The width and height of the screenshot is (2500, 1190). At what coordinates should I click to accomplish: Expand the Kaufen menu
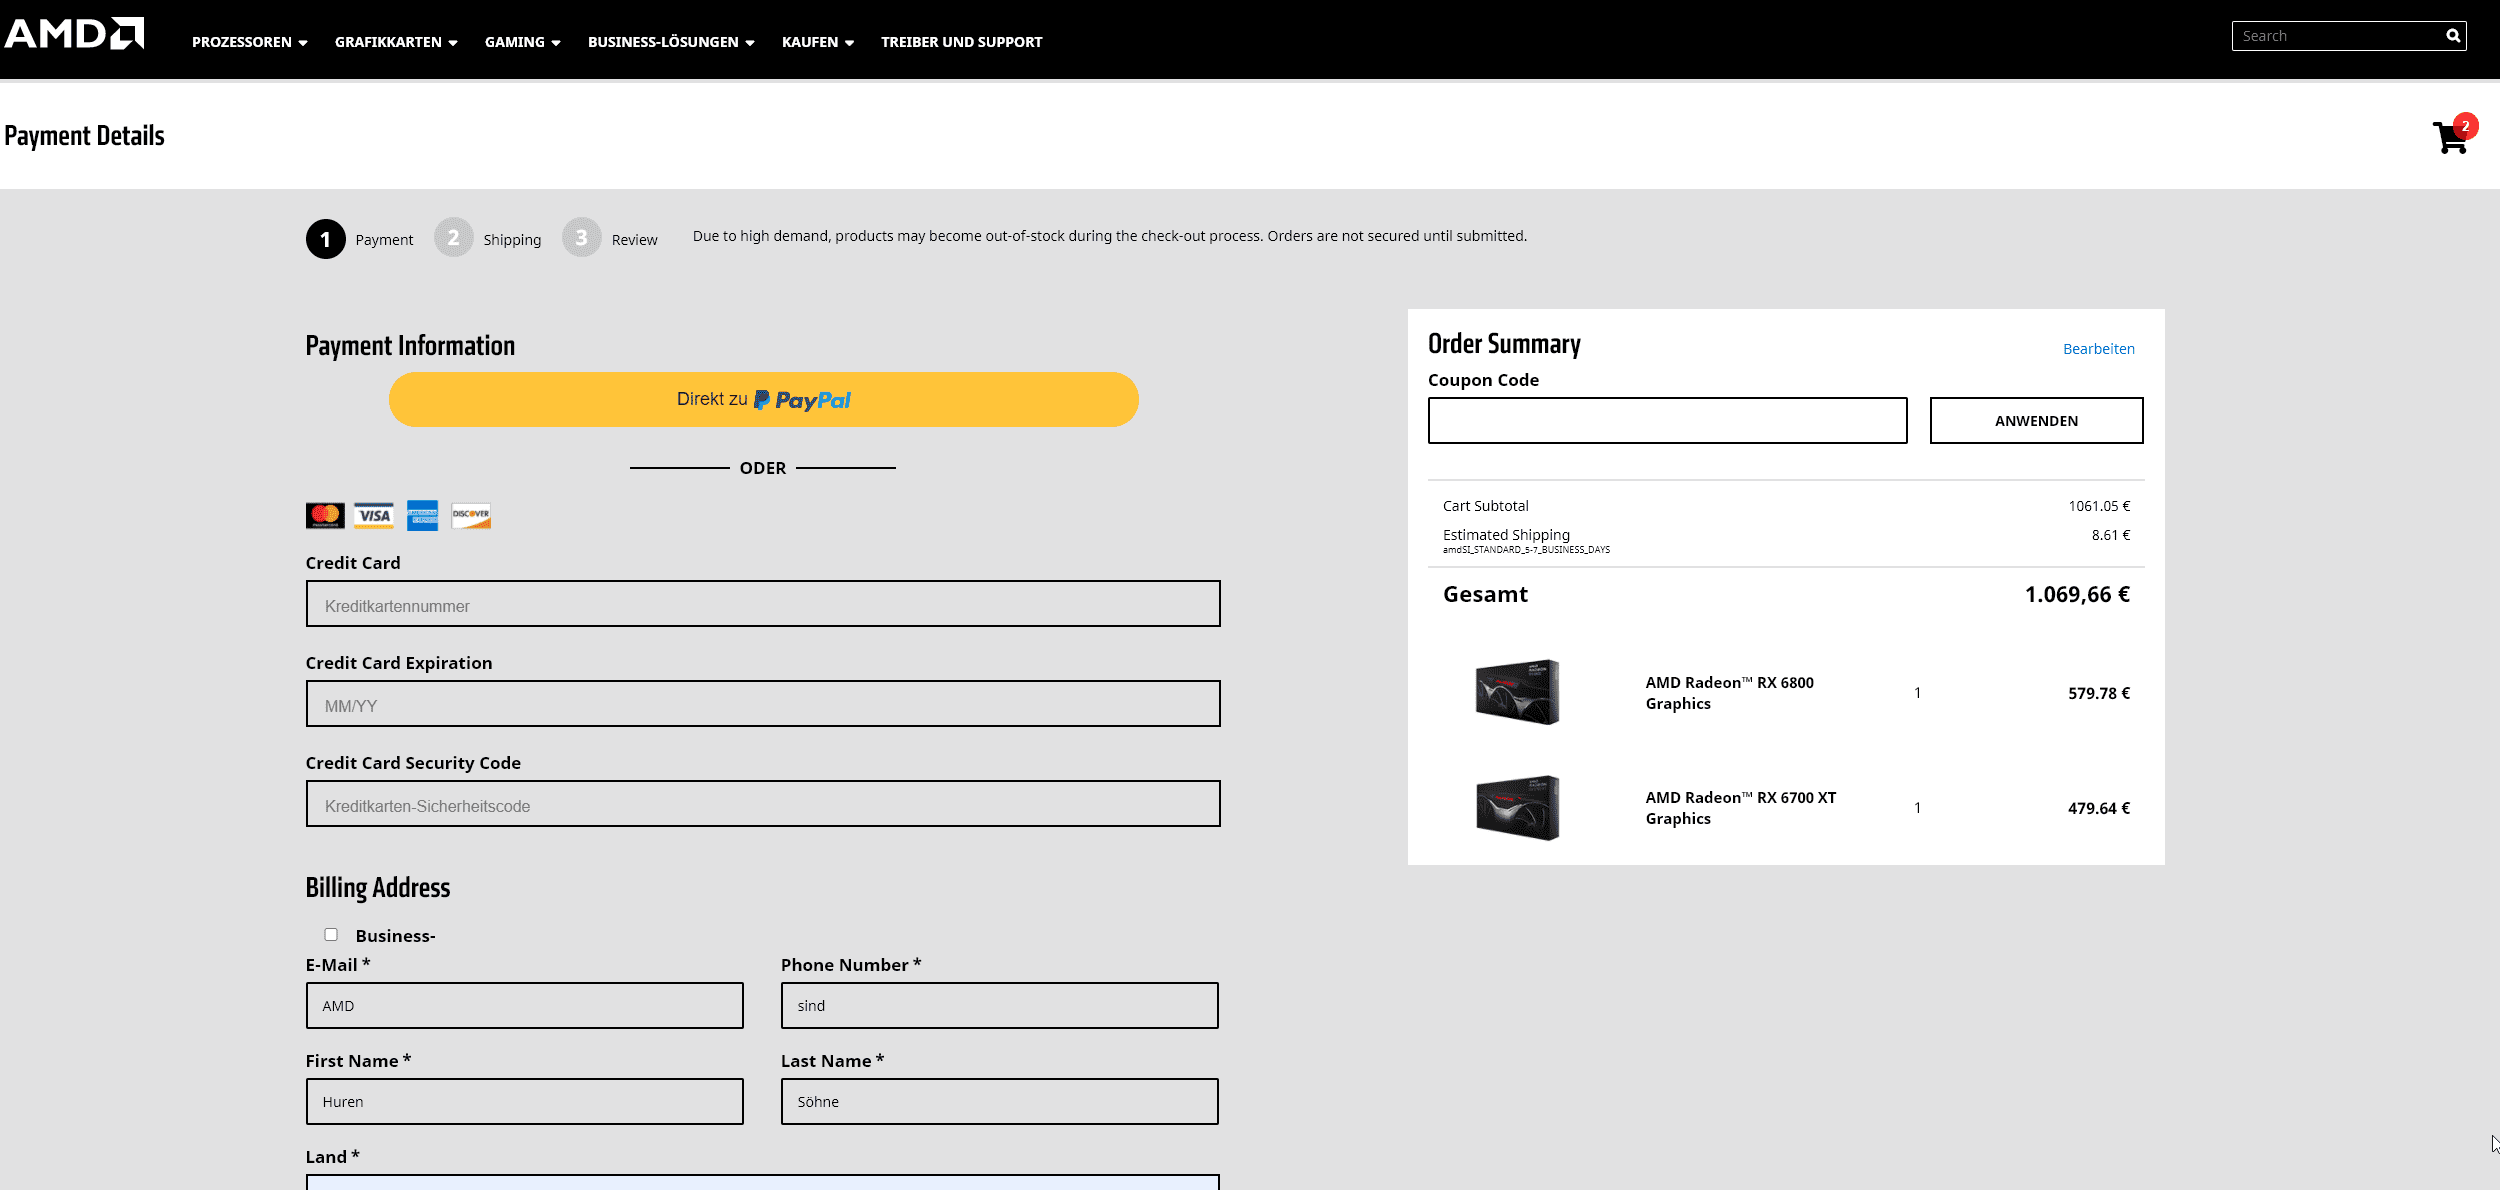pos(818,42)
